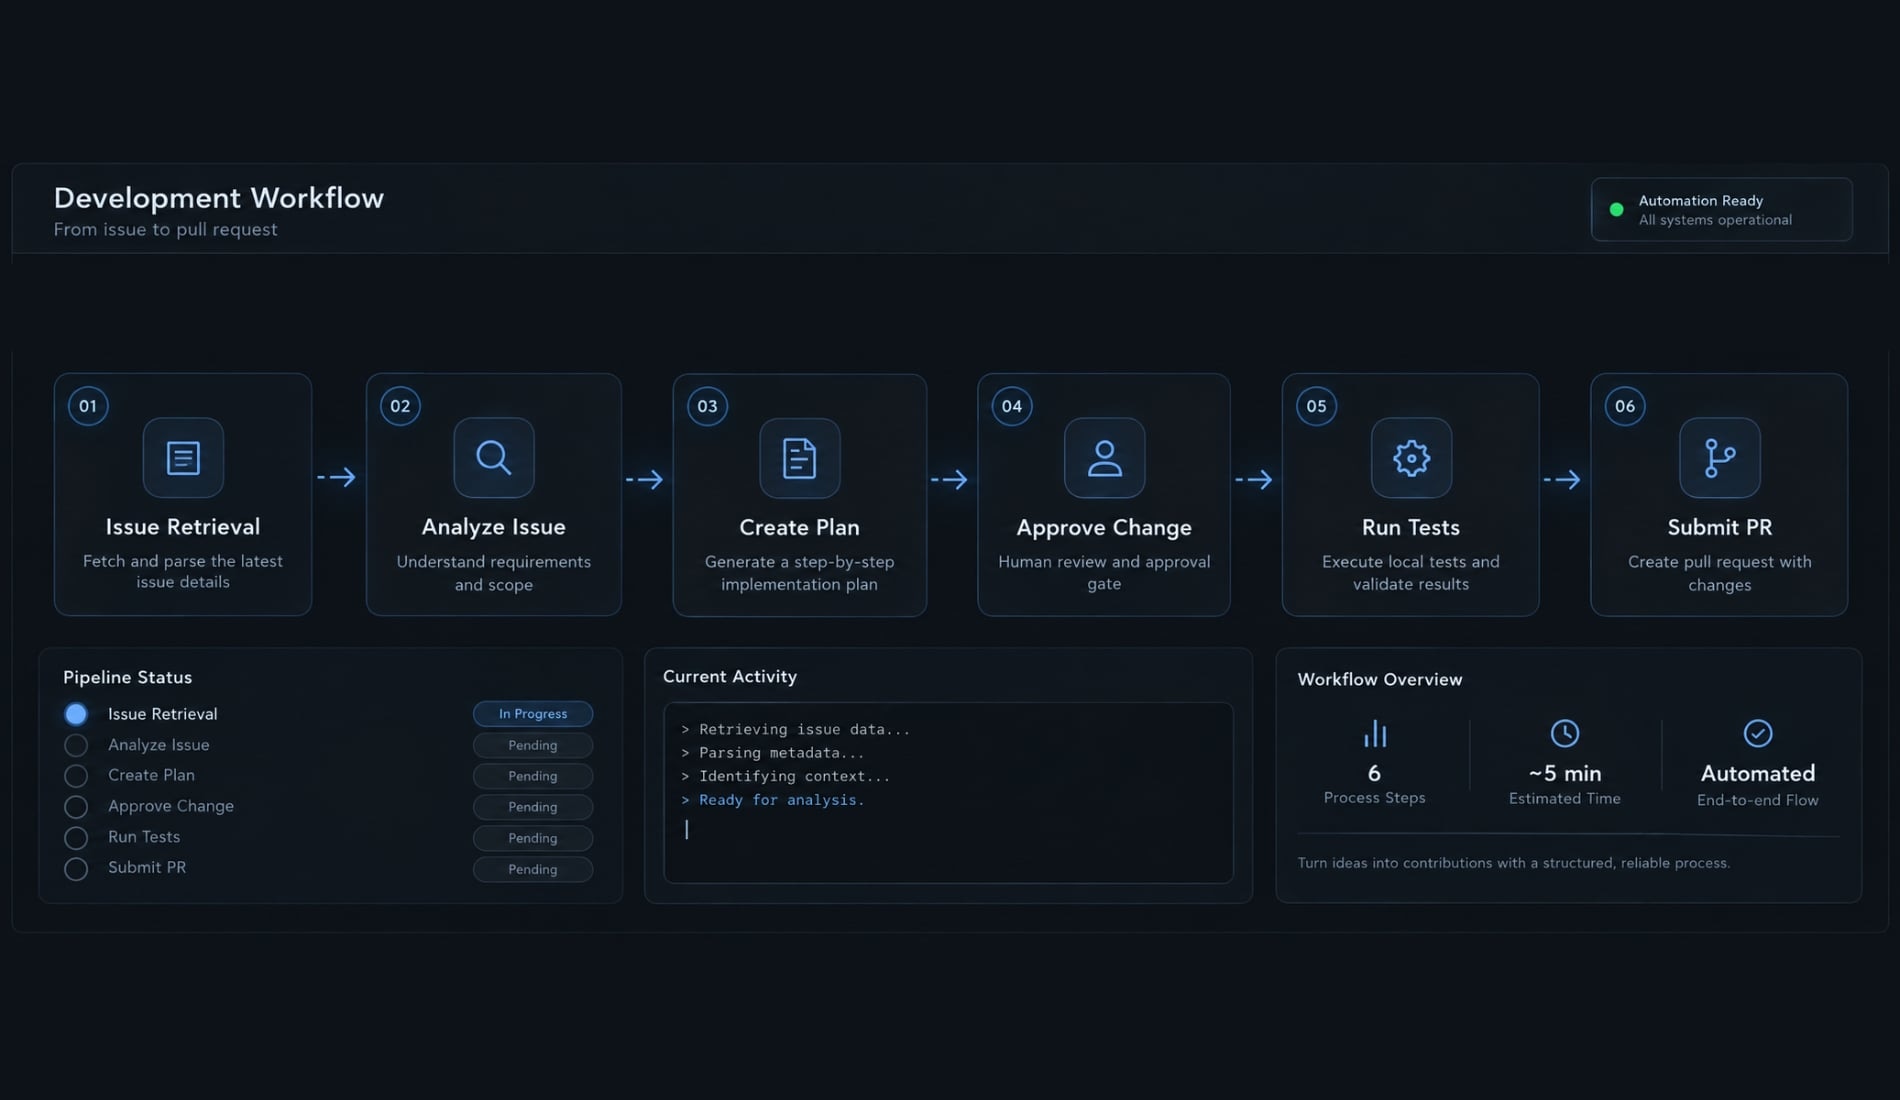The width and height of the screenshot is (1900, 1100).
Task: Click the 02 step number badge
Action: (400, 406)
